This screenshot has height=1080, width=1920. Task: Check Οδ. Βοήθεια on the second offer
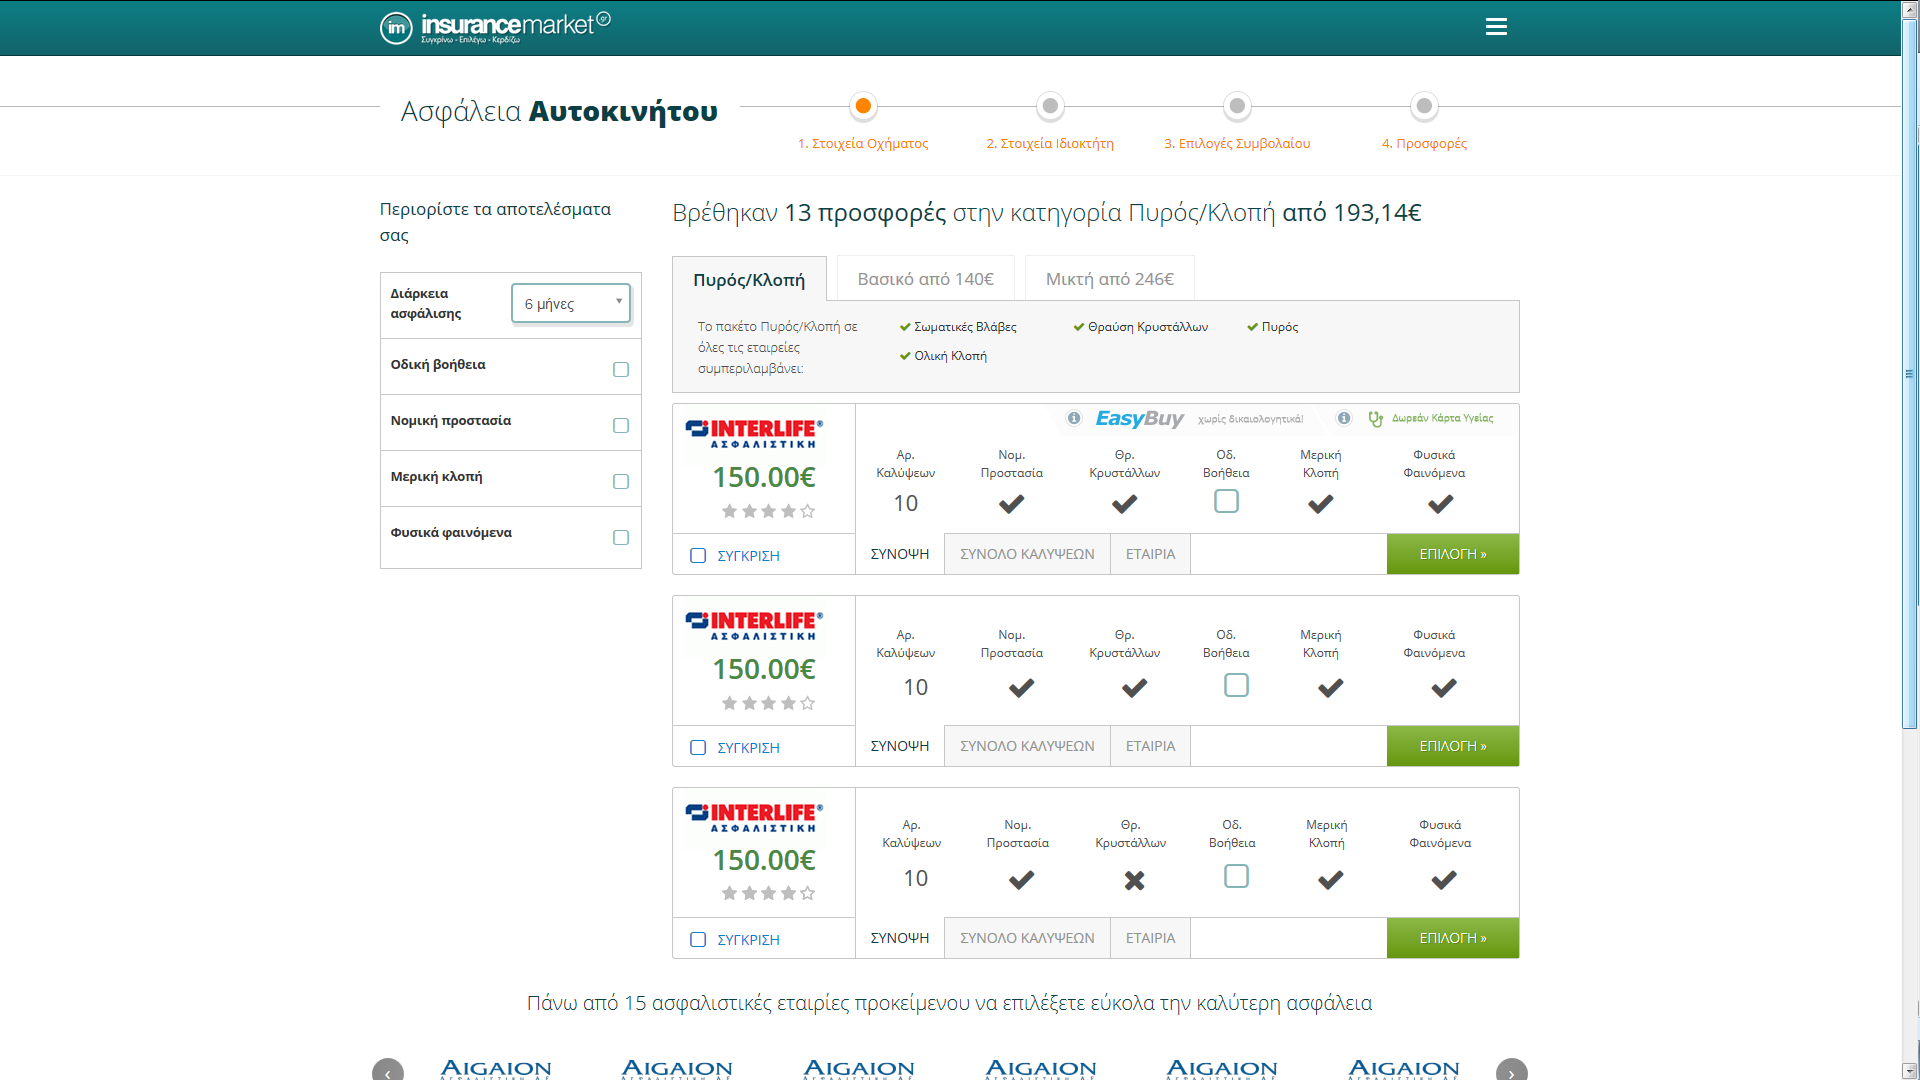[1236, 685]
